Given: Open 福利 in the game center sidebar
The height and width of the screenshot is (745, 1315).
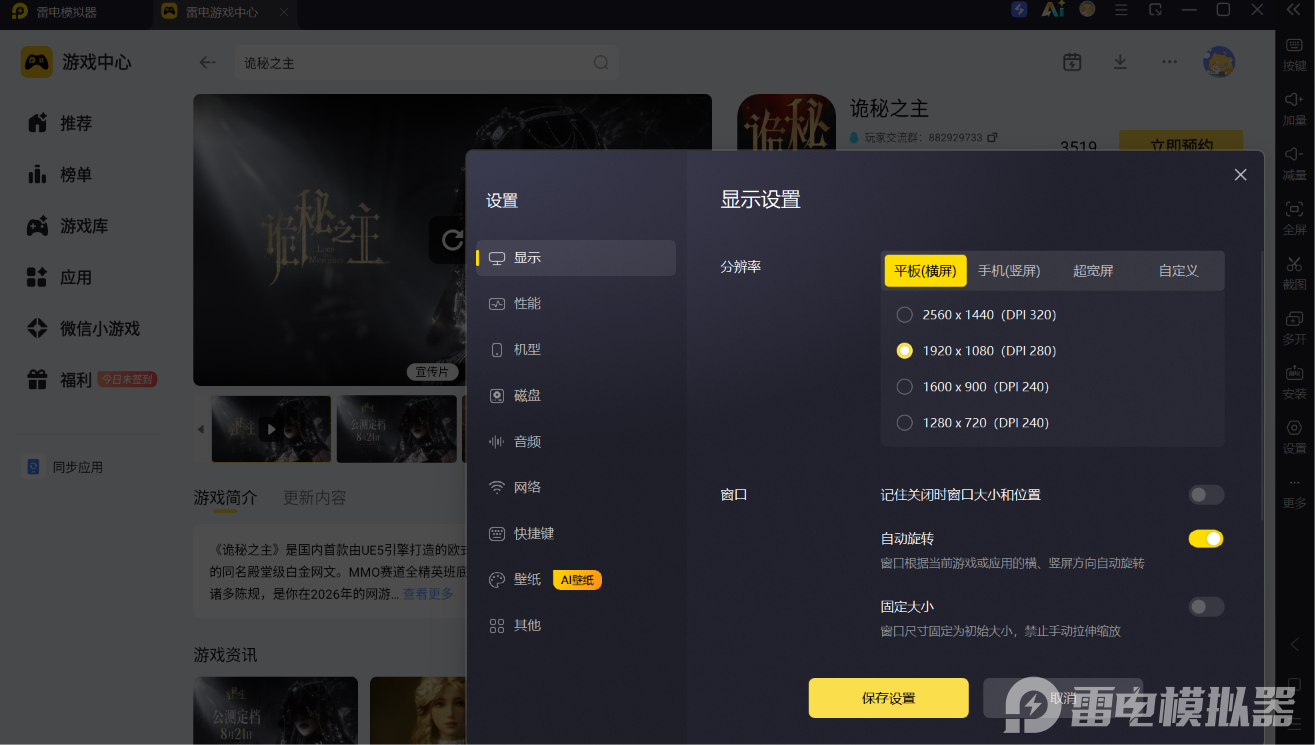Looking at the screenshot, I should click(x=90, y=380).
